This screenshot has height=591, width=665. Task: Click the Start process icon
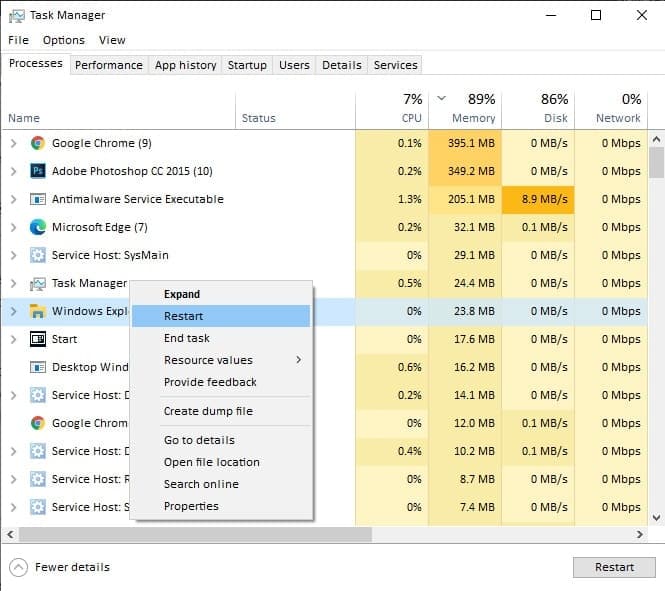[x=38, y=339]
